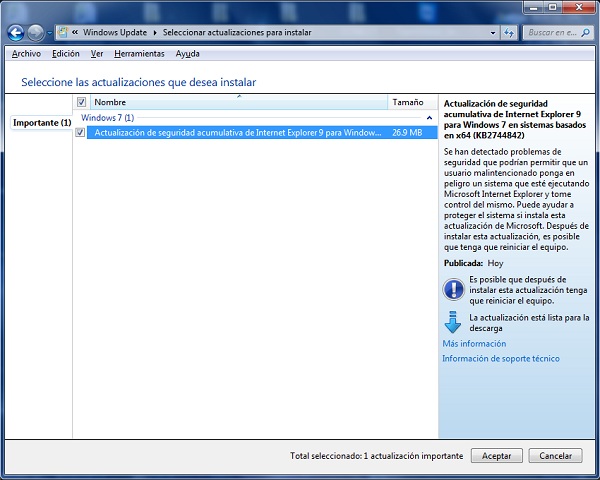
Task: Minimize the Windows Update window
Action: coord(534,7)
